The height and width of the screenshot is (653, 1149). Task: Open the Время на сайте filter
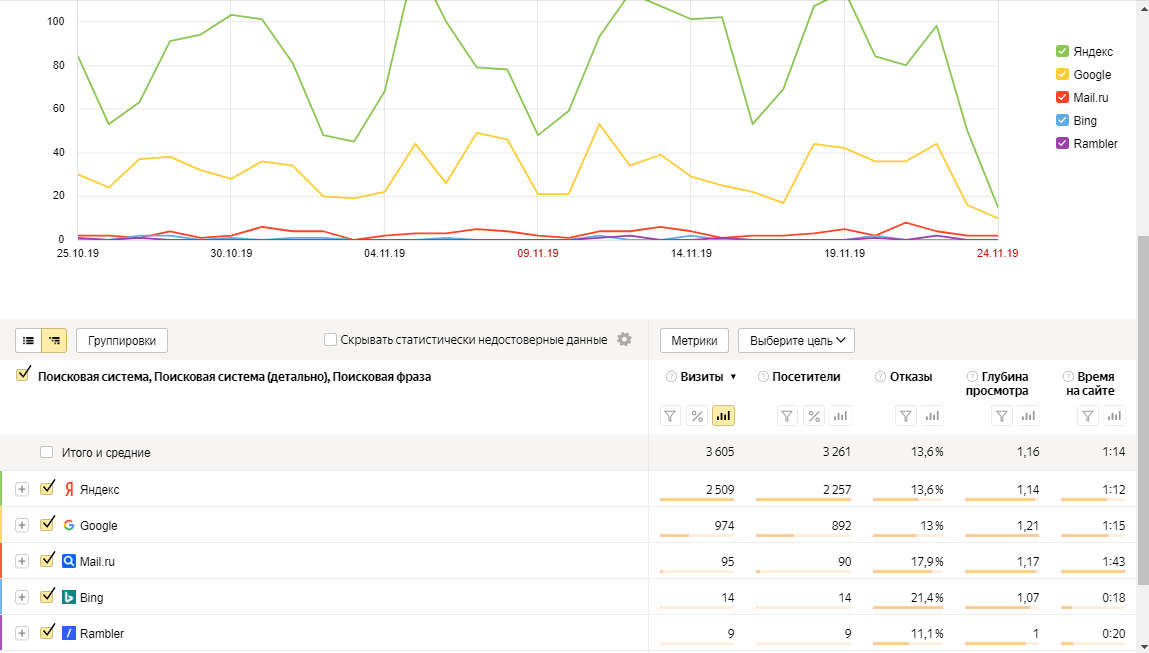tap(1088, 416)
